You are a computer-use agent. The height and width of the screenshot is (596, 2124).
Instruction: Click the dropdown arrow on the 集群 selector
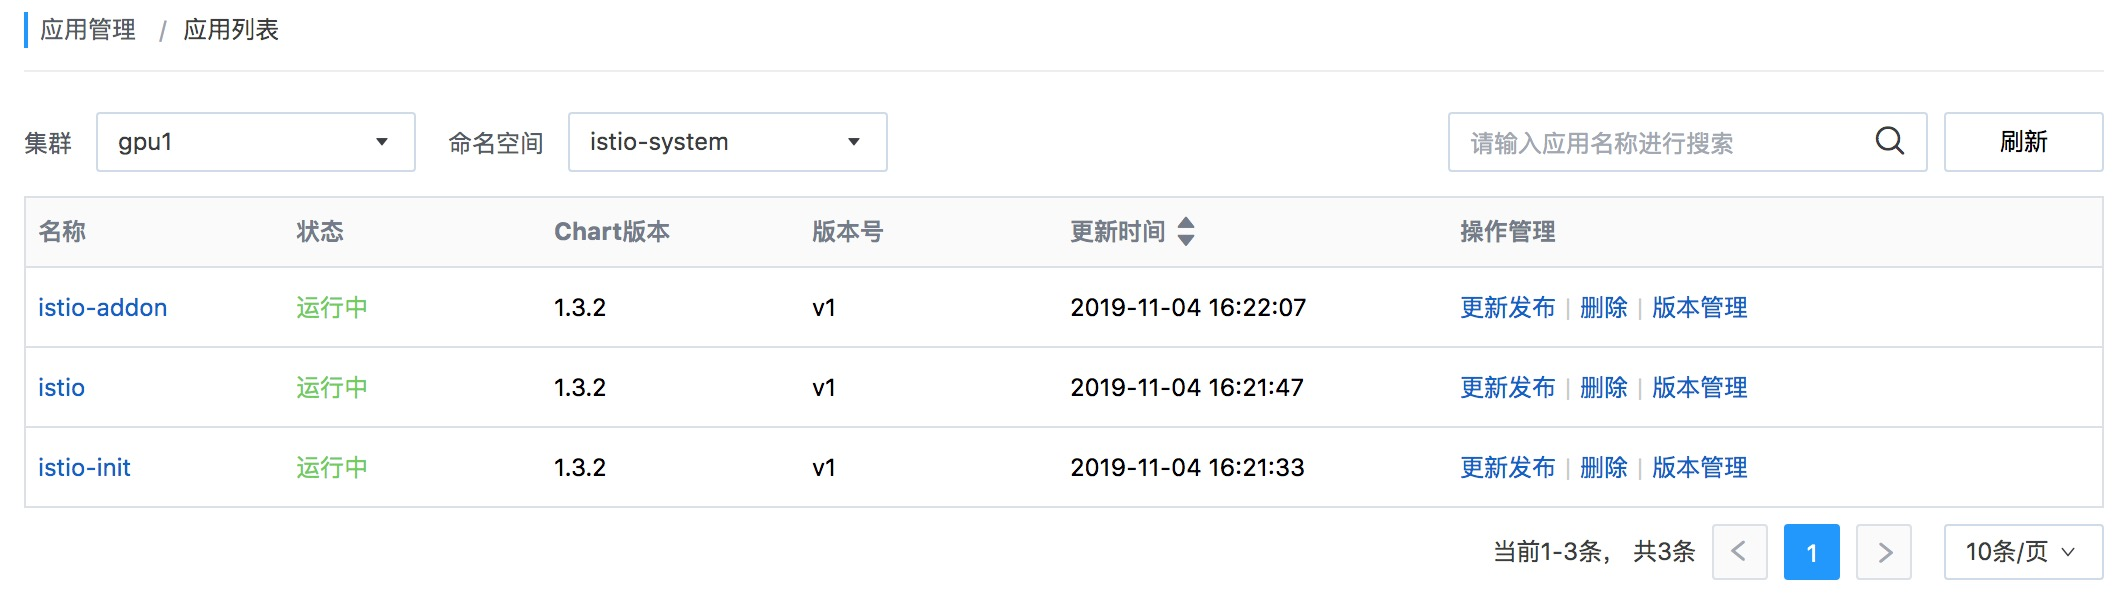pyautogui.click(x=382, y=142)
